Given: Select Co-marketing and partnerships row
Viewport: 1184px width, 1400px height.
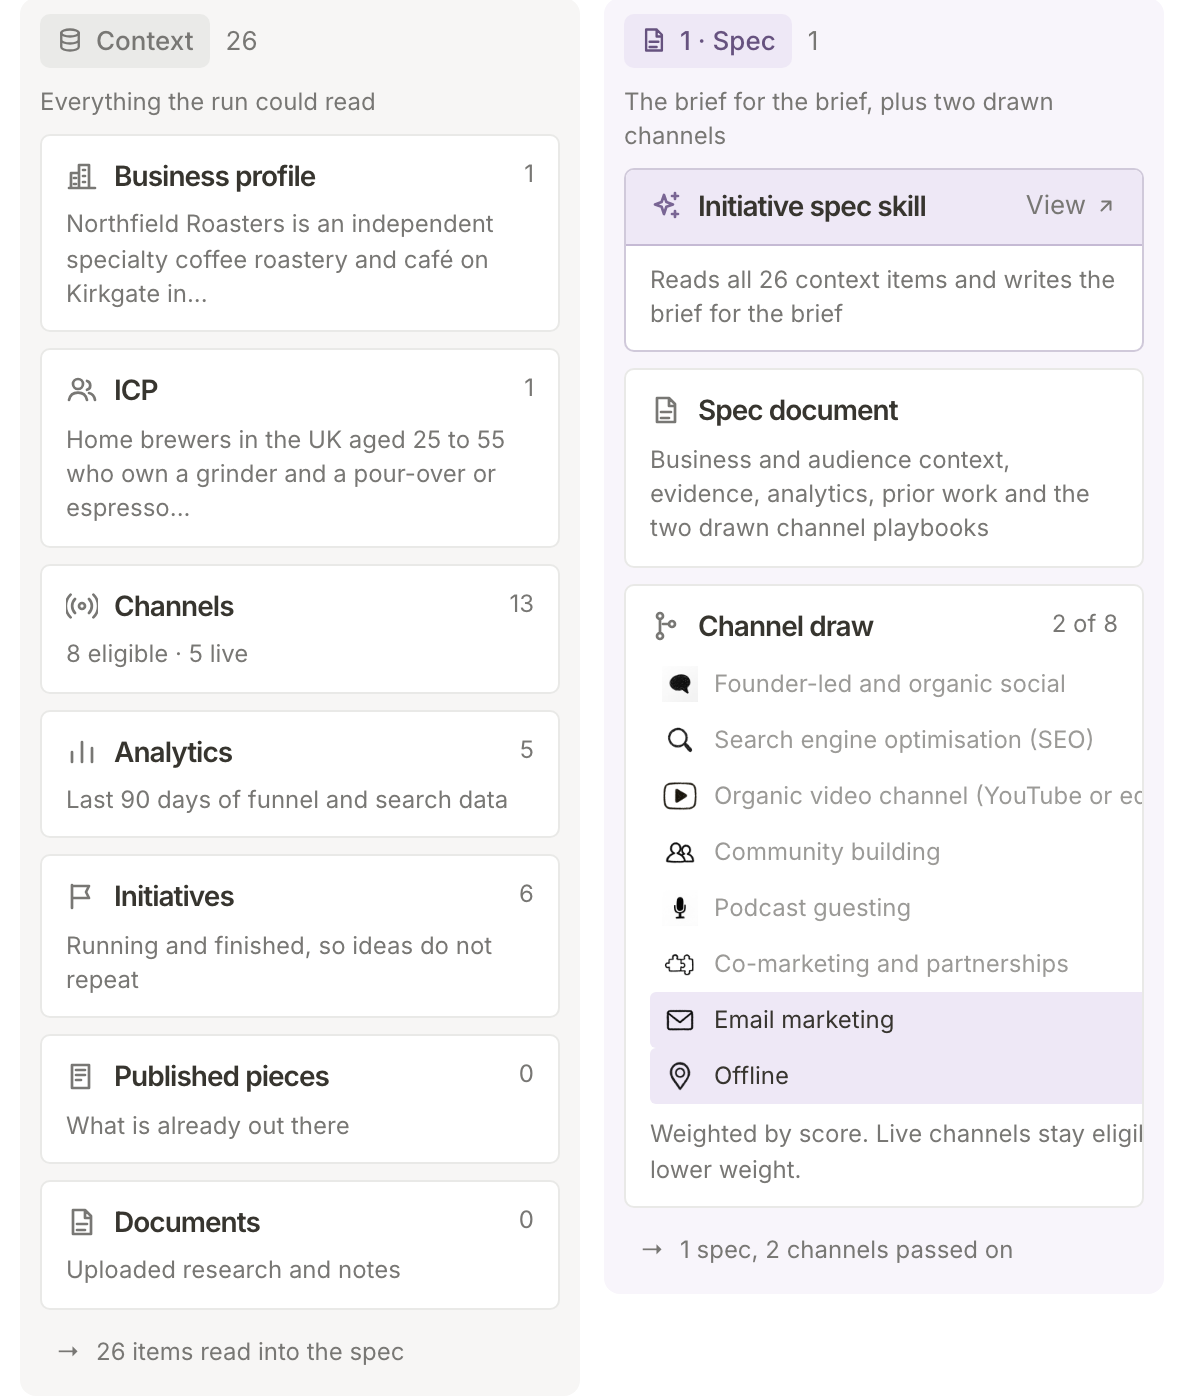Looking at the screenshot, I should 896,964.
